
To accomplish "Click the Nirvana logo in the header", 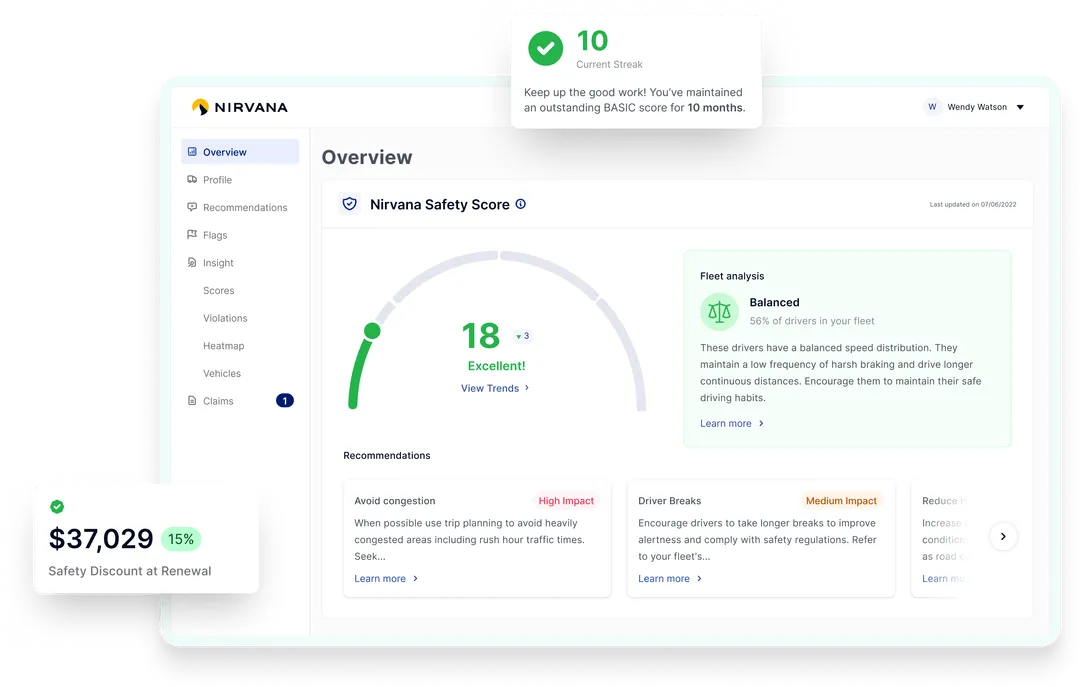I will pyautogui.click(x=239, y=106).
